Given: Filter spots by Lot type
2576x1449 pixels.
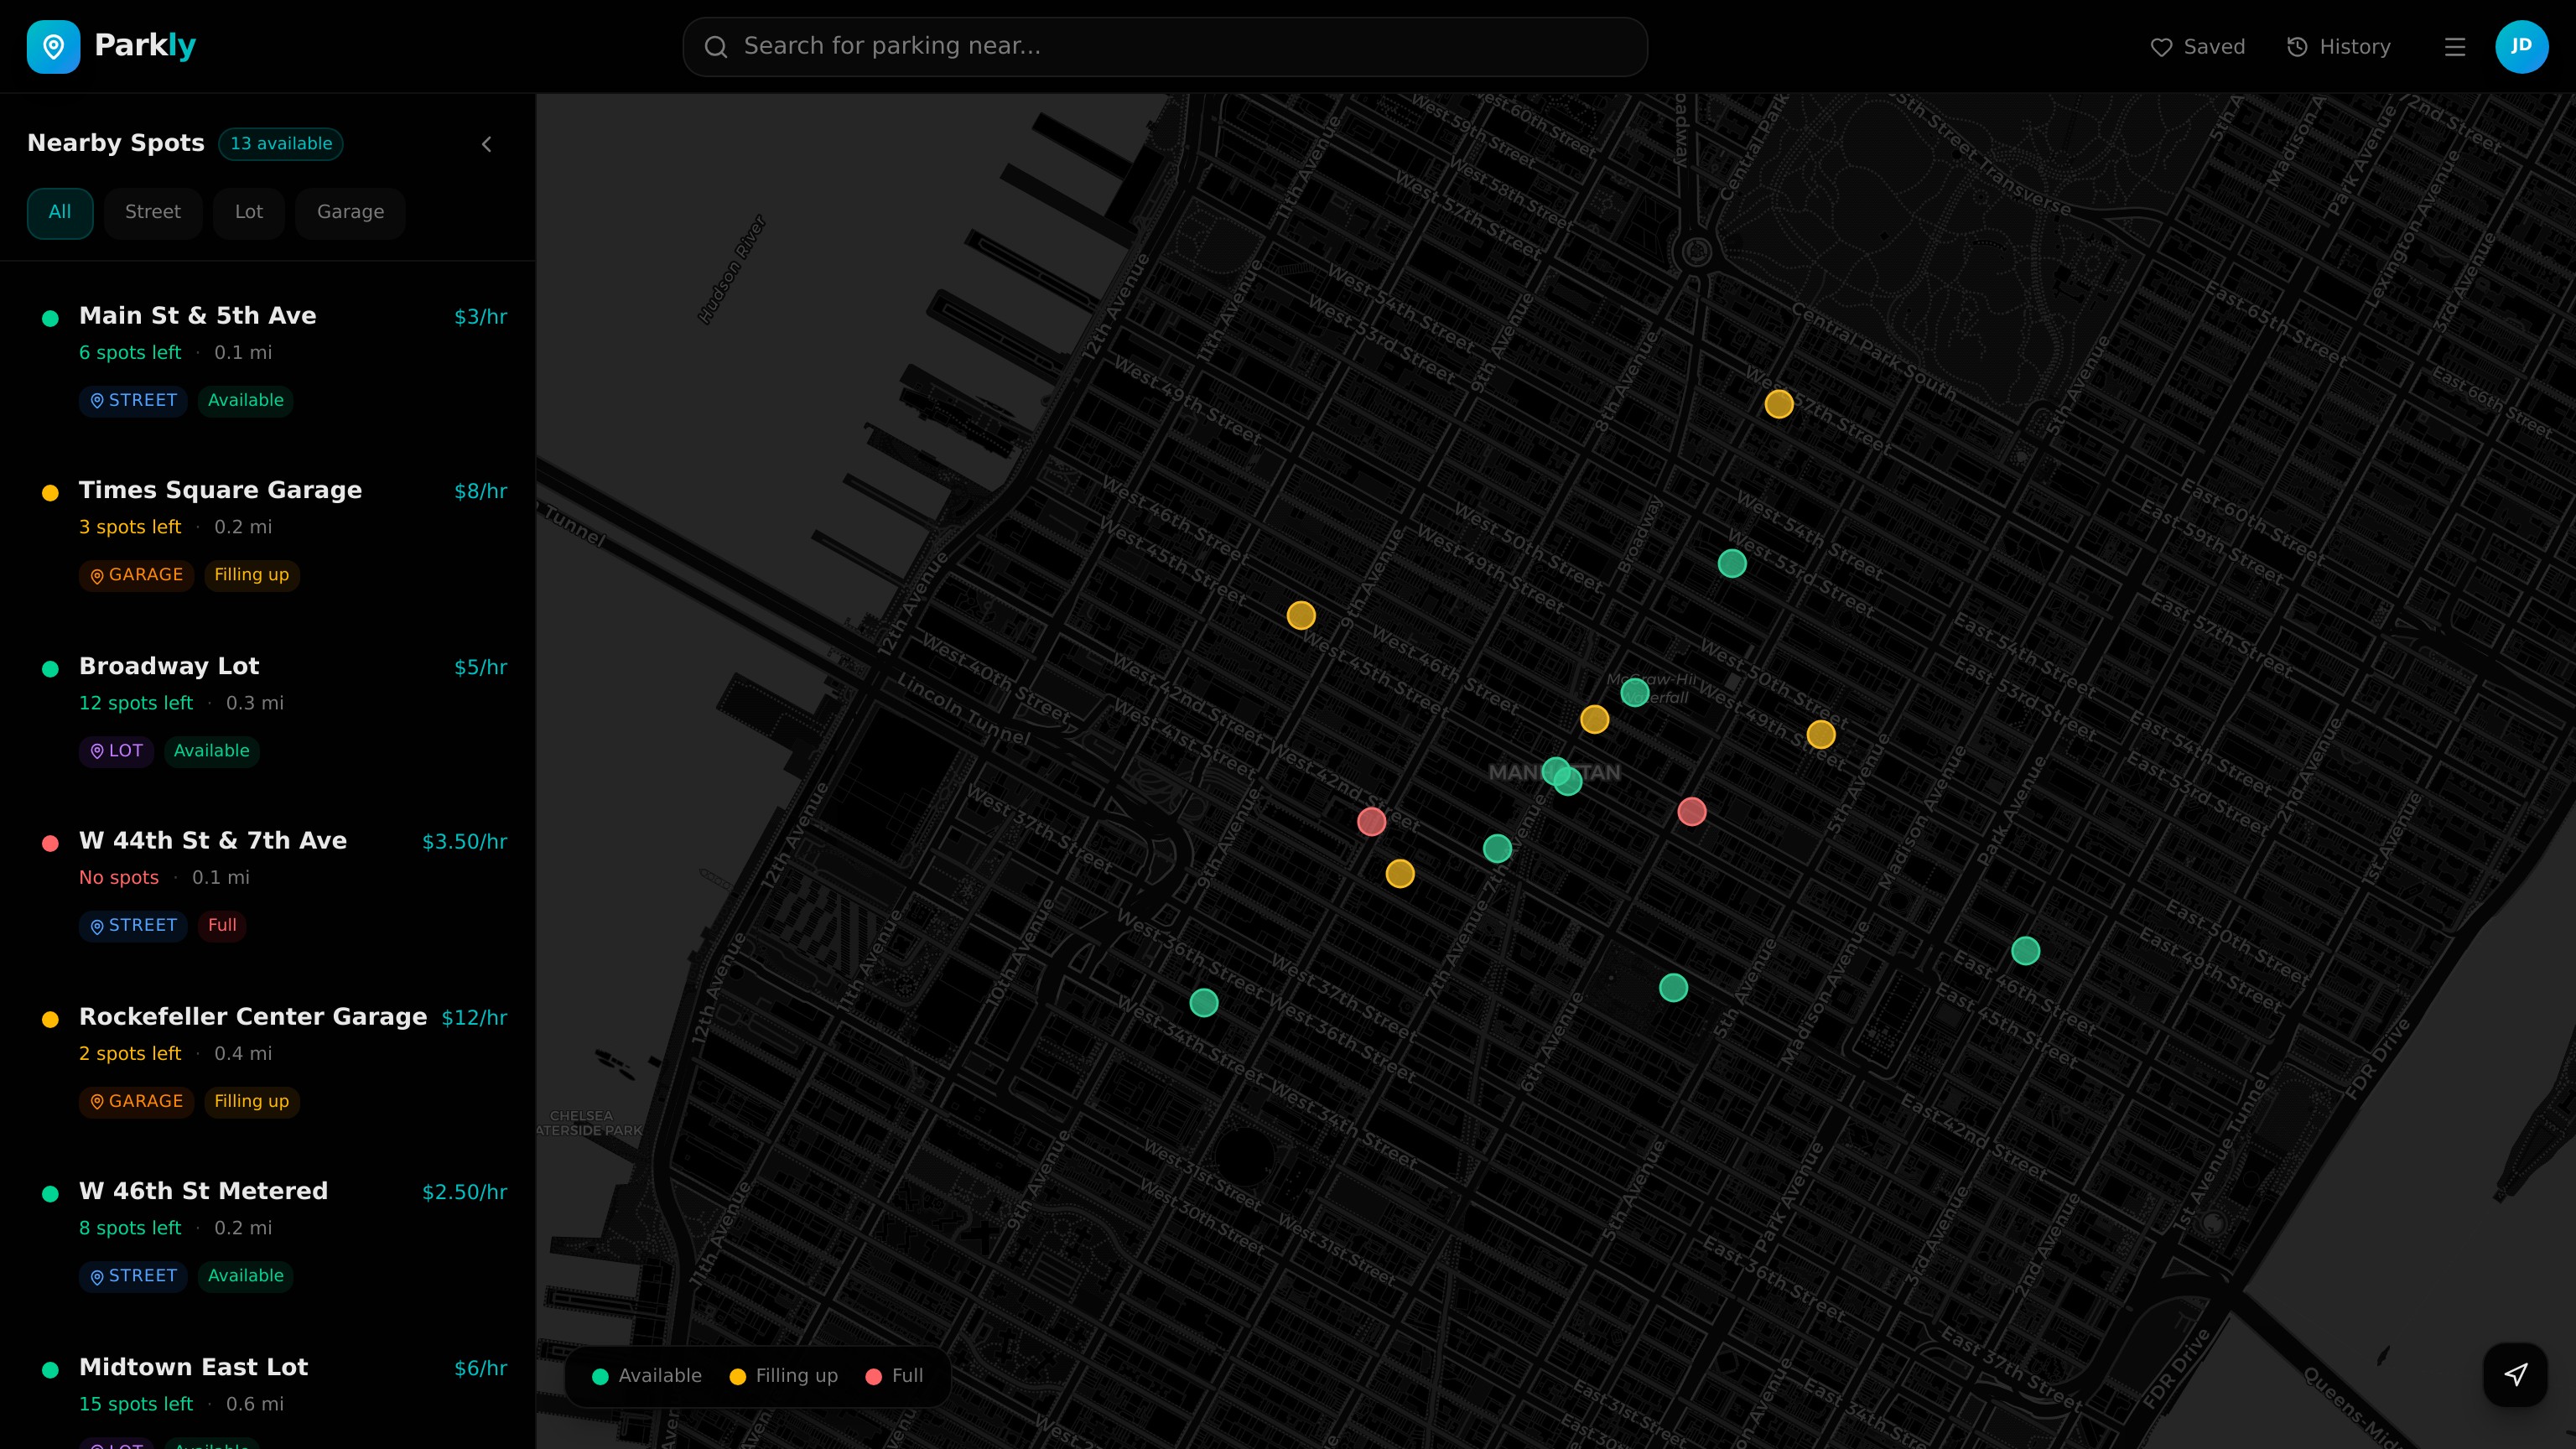Looking at the screenshot, I should pyautogui.click(x=248, y=212).
